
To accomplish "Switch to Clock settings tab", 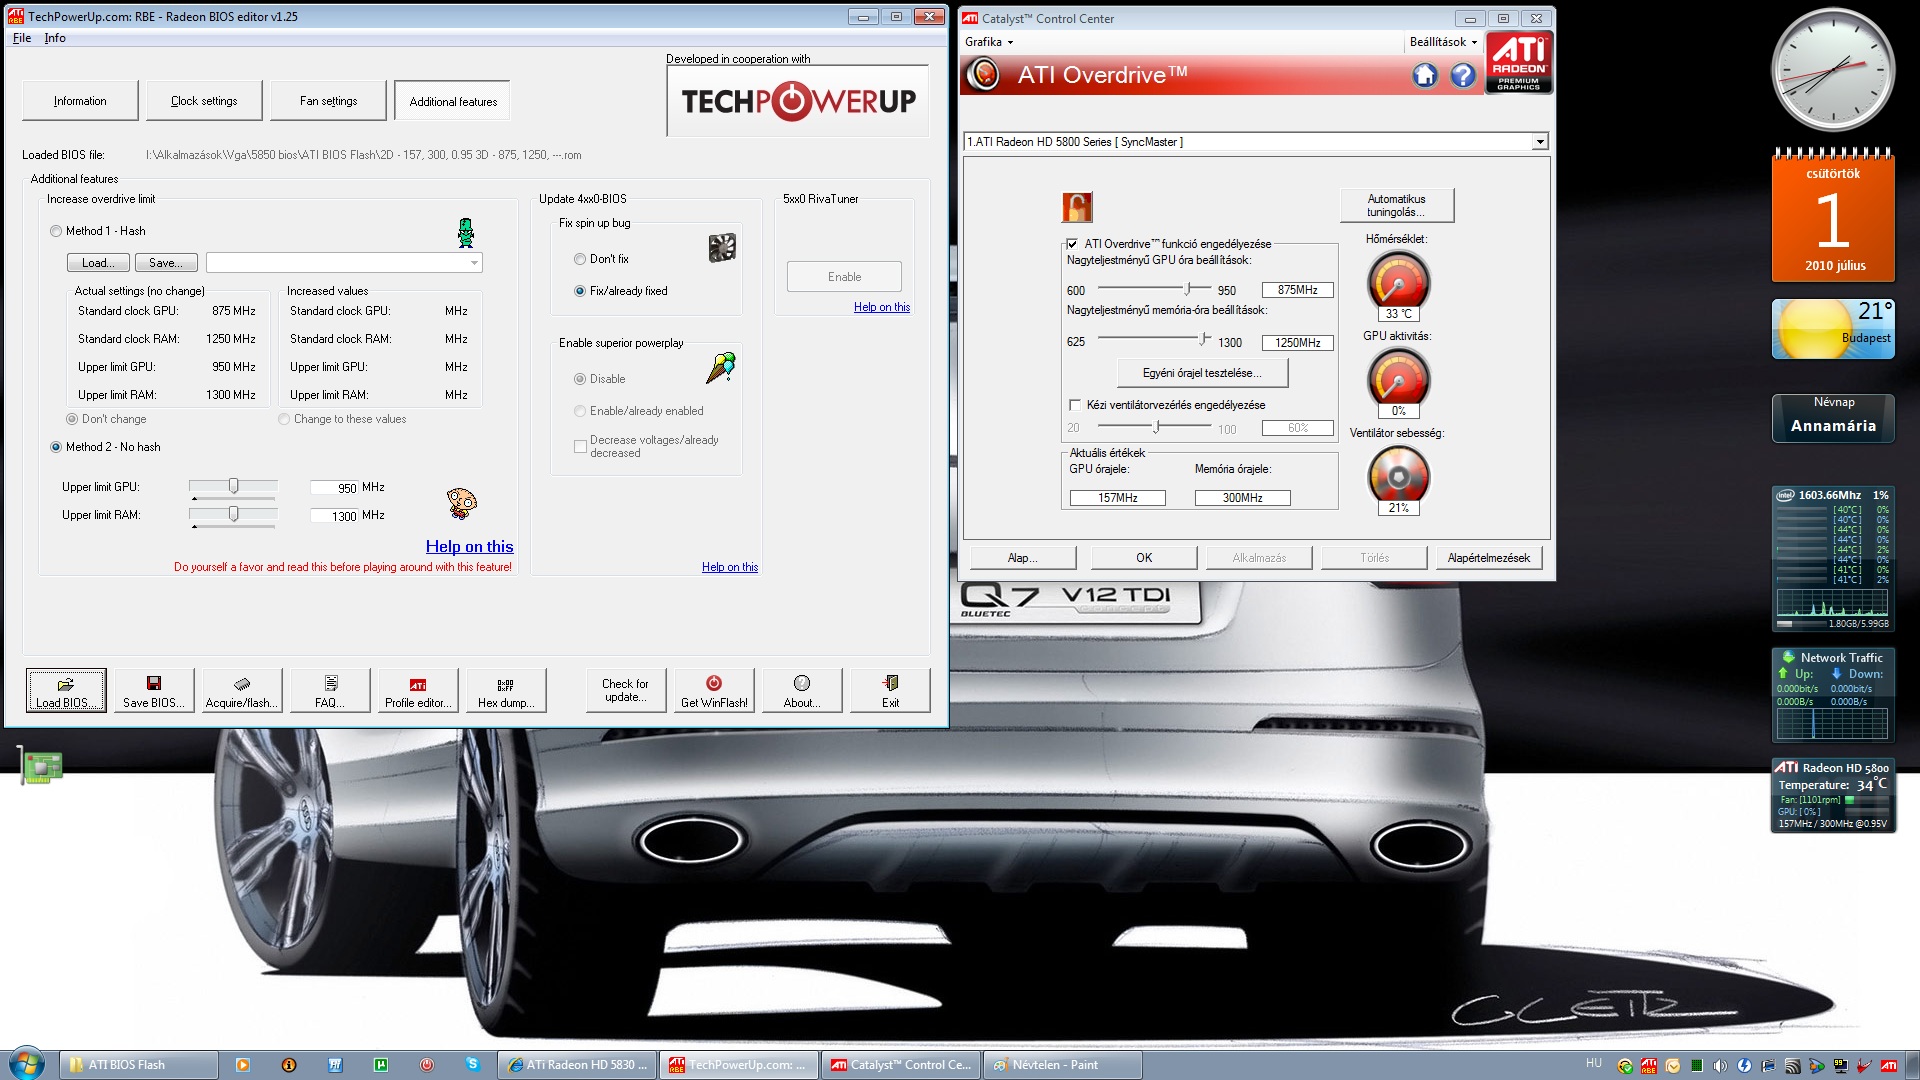I will point(204,101).
